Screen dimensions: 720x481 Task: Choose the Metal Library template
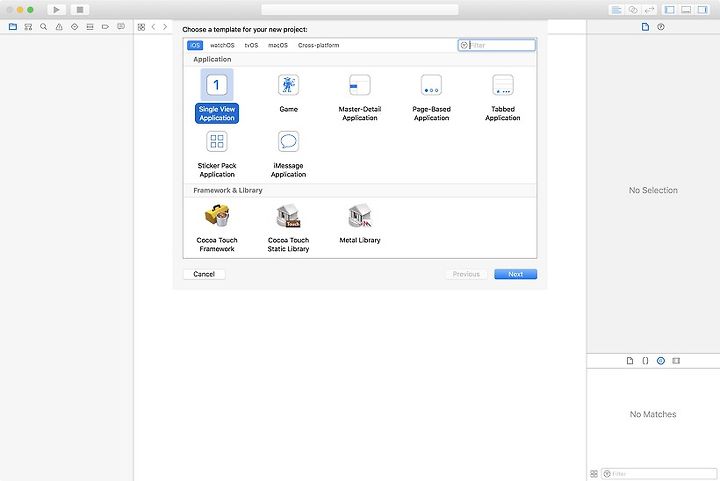click(x=360, y=224)
